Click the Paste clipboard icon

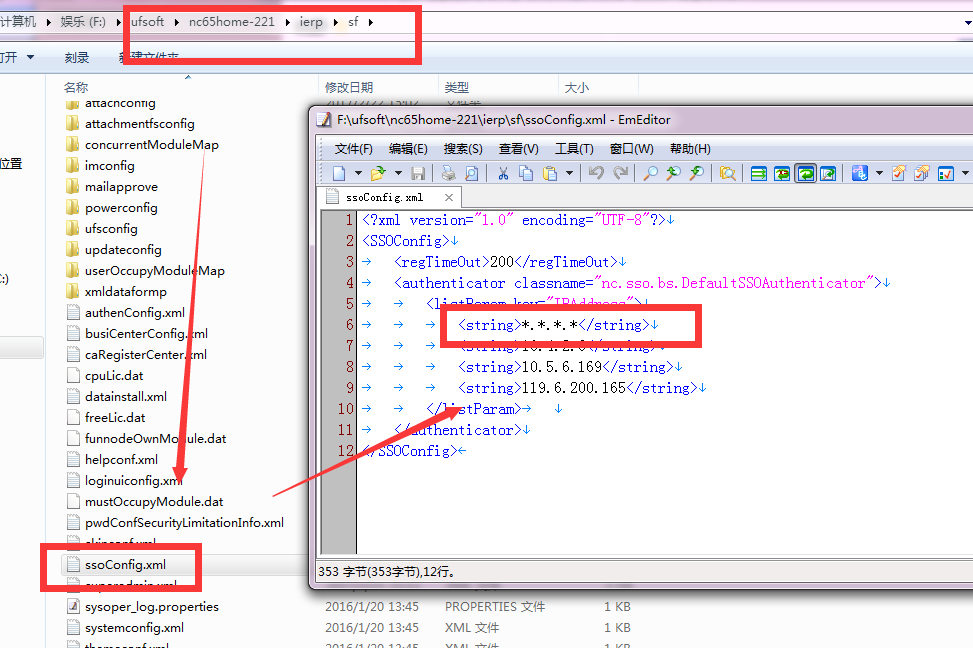coord(549,173)
